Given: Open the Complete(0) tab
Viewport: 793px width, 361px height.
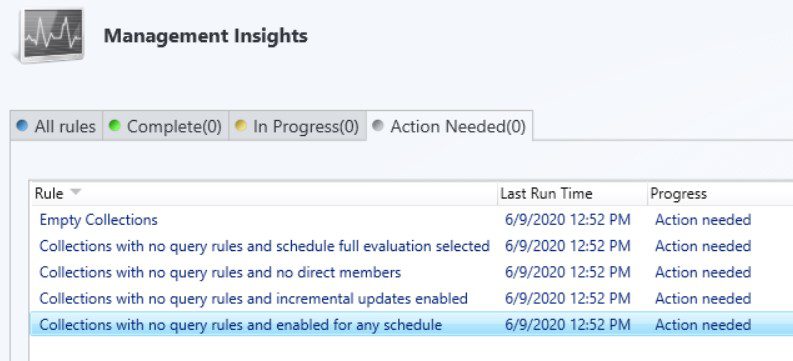Looking at the screenshot, I should click(x=165, y=126).
